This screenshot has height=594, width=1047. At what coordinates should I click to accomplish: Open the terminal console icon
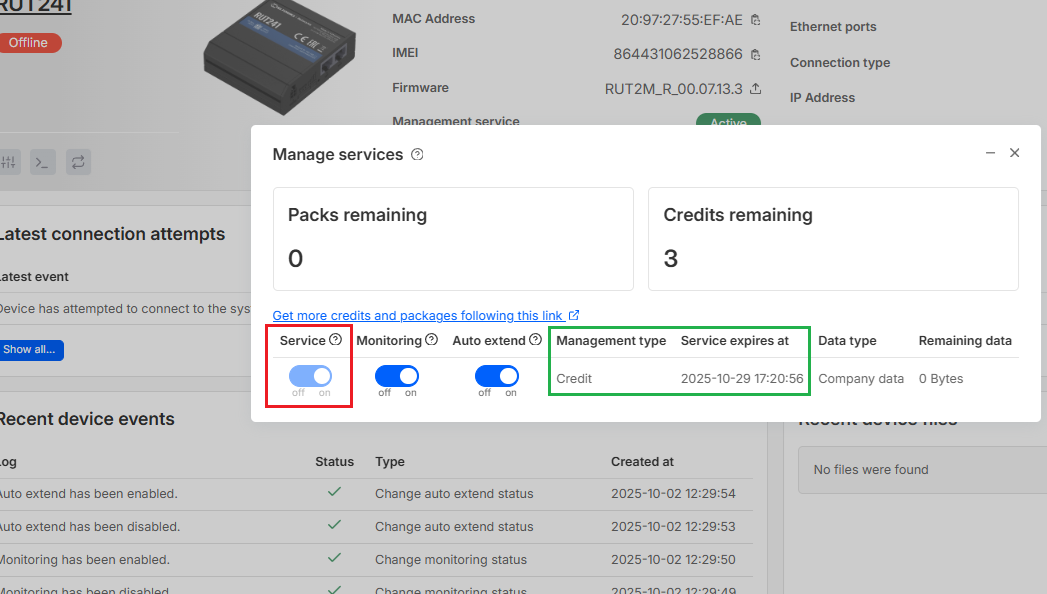pyautogui.click(x=42, y=162)
